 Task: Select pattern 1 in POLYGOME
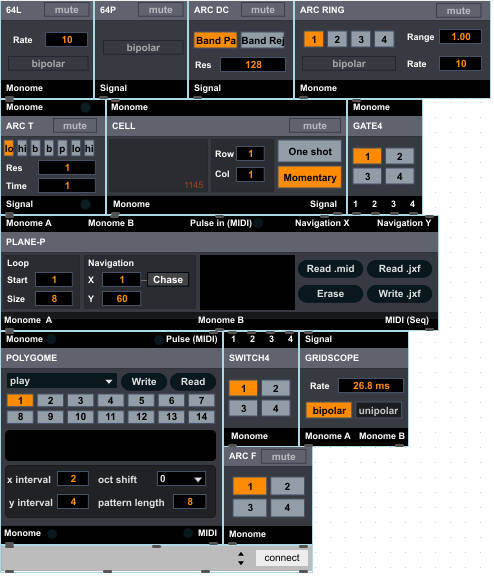coord(20,400)
